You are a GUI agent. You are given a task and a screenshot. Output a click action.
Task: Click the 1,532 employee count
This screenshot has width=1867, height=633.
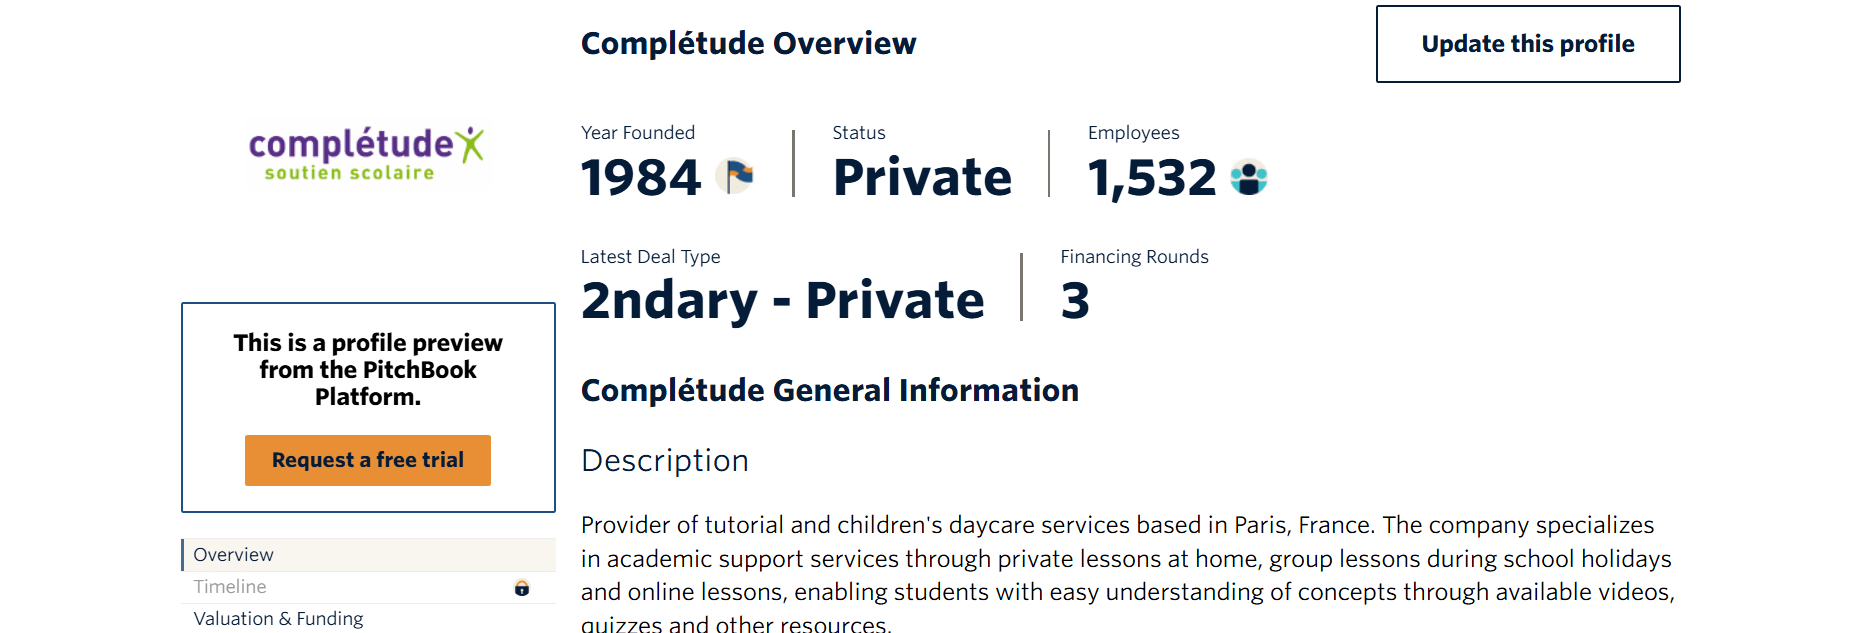click(x=1152, y=178)
